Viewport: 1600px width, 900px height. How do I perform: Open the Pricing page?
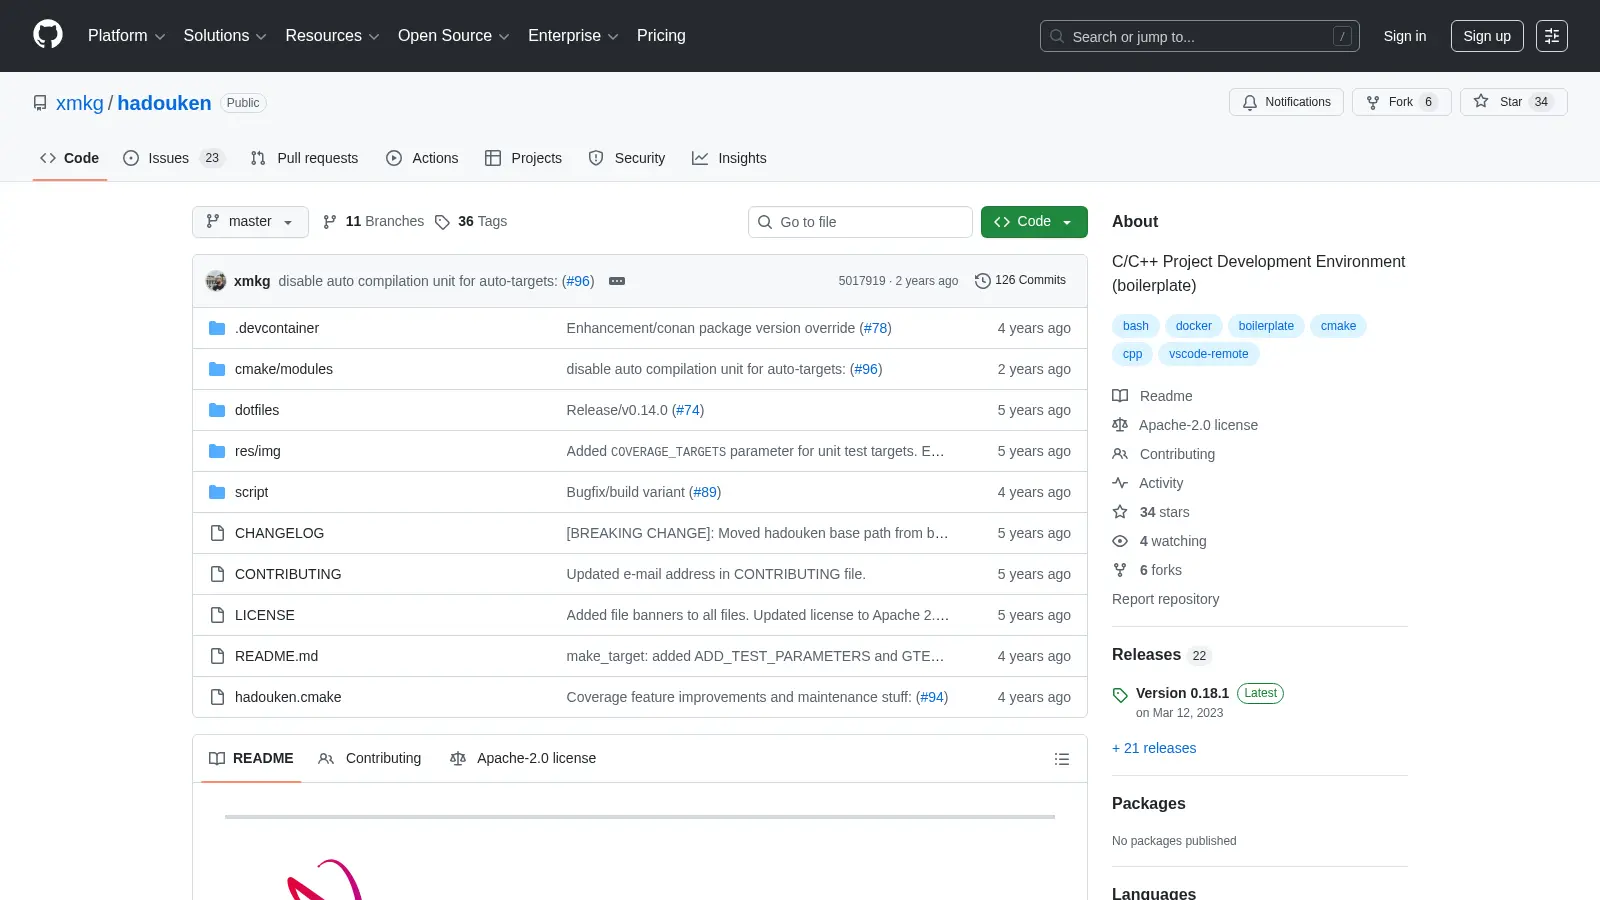tap(661, 36)
